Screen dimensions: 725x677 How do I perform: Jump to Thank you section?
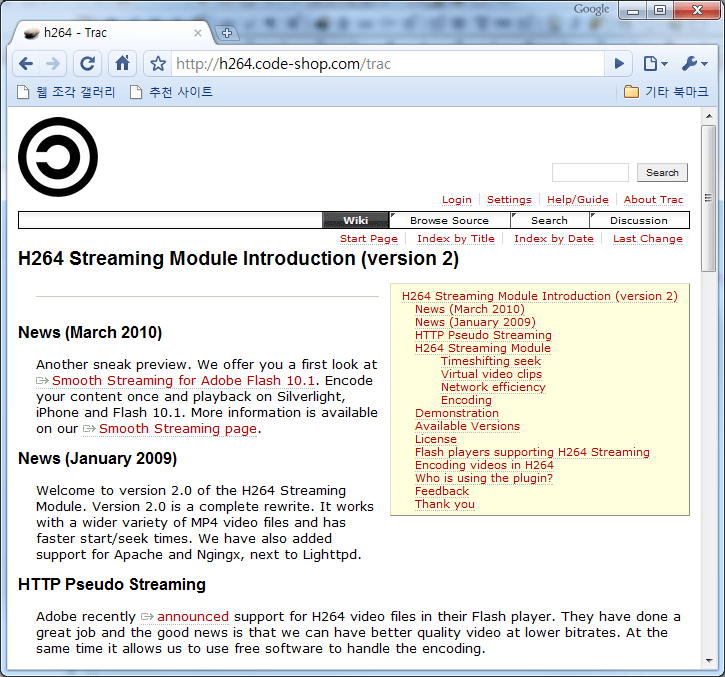coord(445,504)
